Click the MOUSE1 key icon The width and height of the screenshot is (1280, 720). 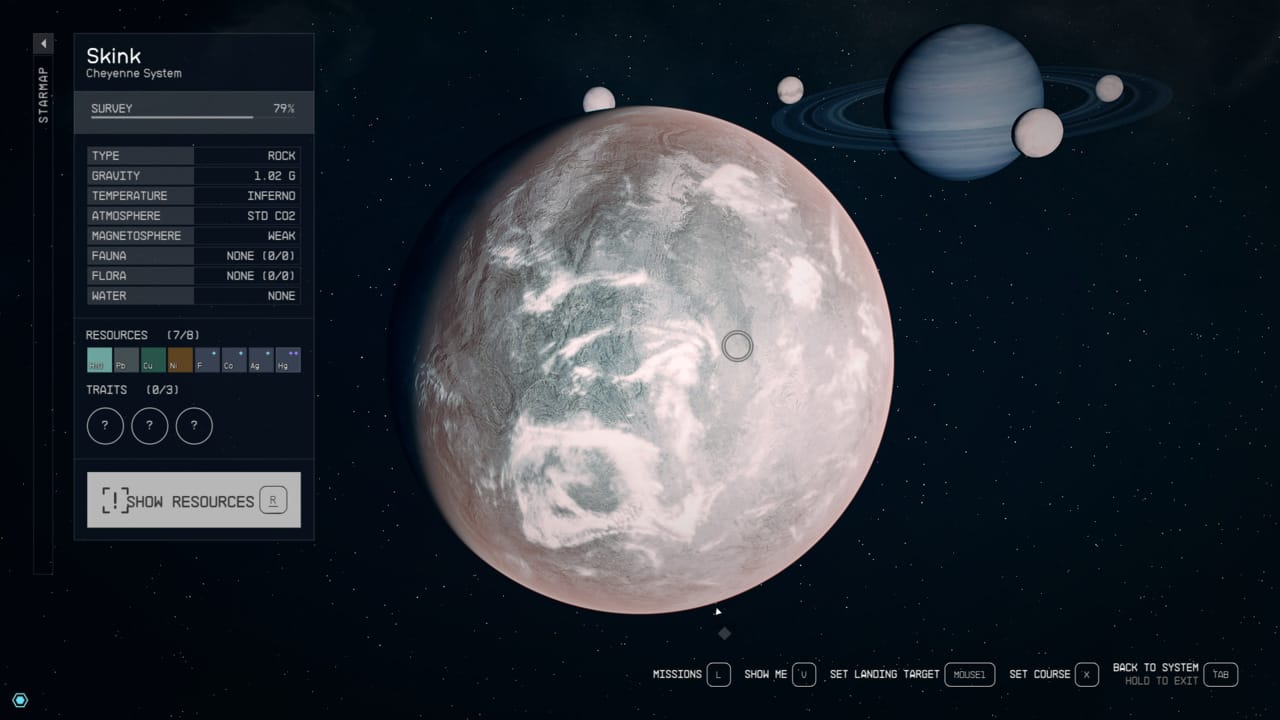click(970, 675)
